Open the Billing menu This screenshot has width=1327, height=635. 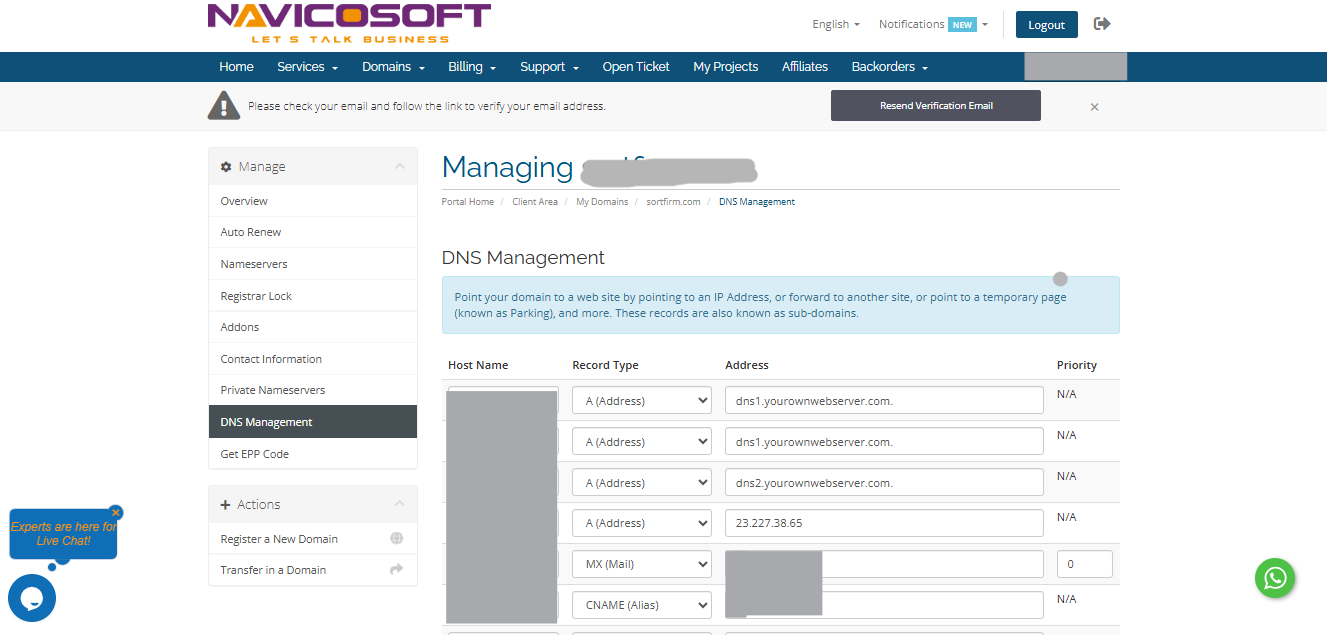coord(472,67)
